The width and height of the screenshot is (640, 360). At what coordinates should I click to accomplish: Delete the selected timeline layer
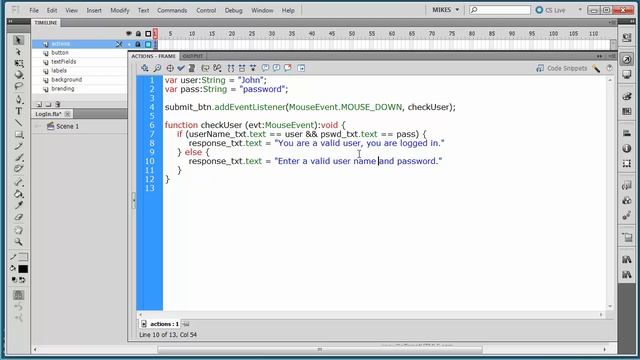(58, 104)
